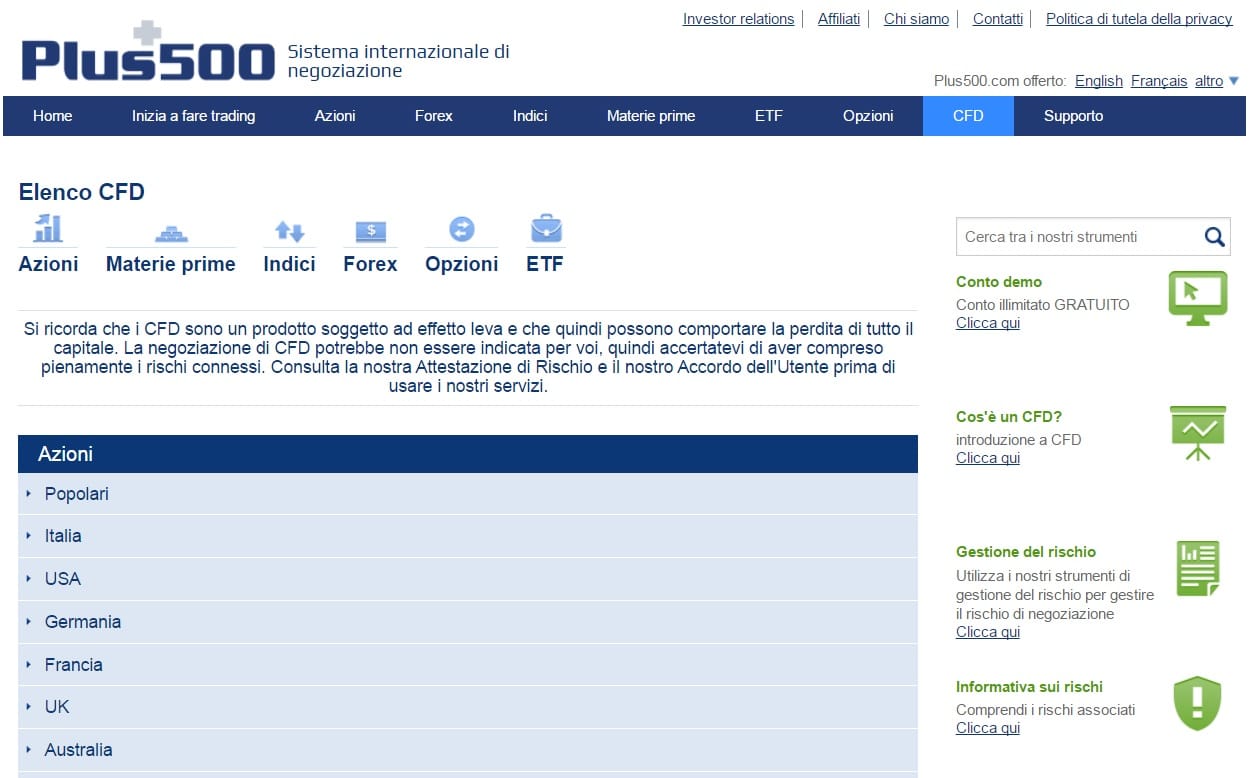Click the Opzioni circular arrows icon
1249x778 pixels.
[x=461, y=229]
